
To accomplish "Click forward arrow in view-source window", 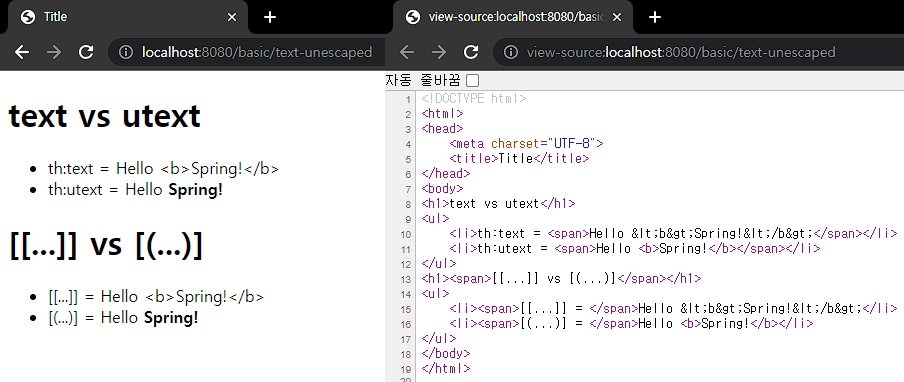I will click(439, 52).
